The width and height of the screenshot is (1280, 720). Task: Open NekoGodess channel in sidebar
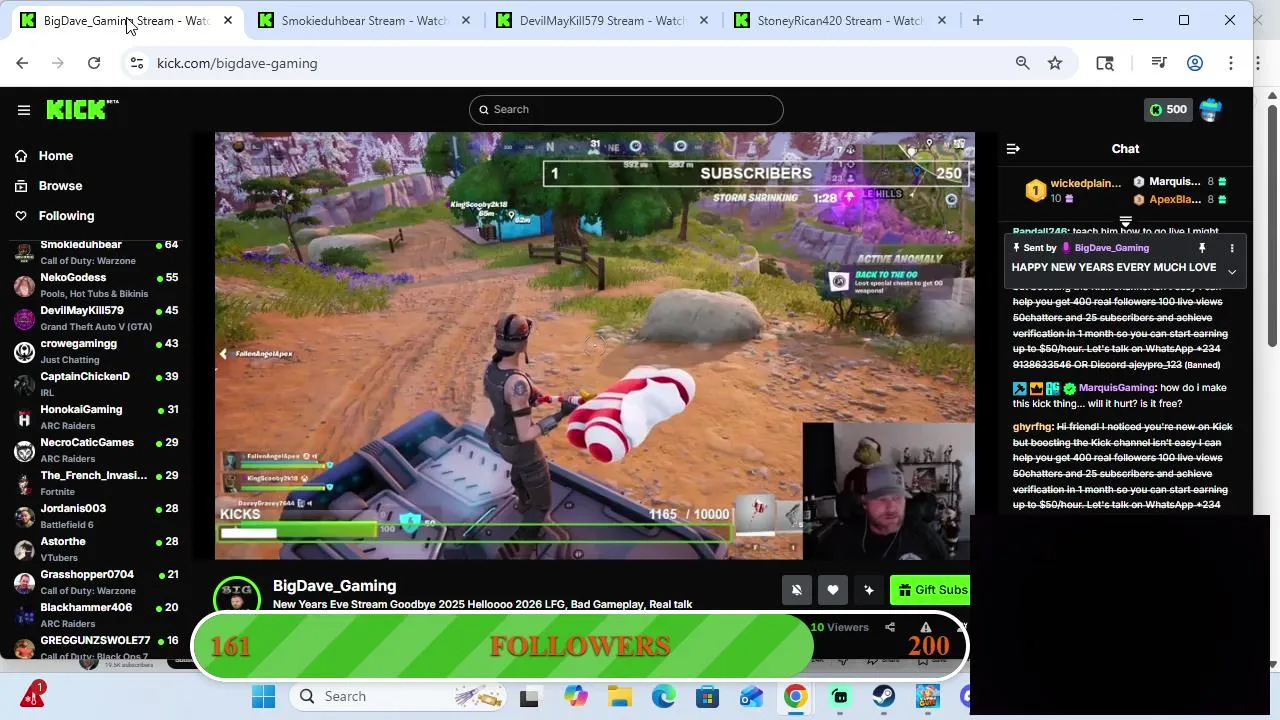pyautogui.click(x=95, y=285)
